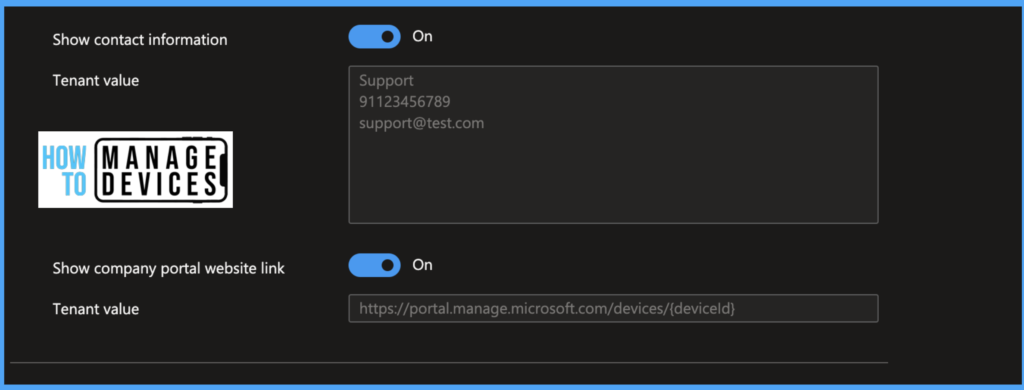This screenshot has height=390, width=1024.
Task: Click the support@test.com email text
Action: point(421,123)
